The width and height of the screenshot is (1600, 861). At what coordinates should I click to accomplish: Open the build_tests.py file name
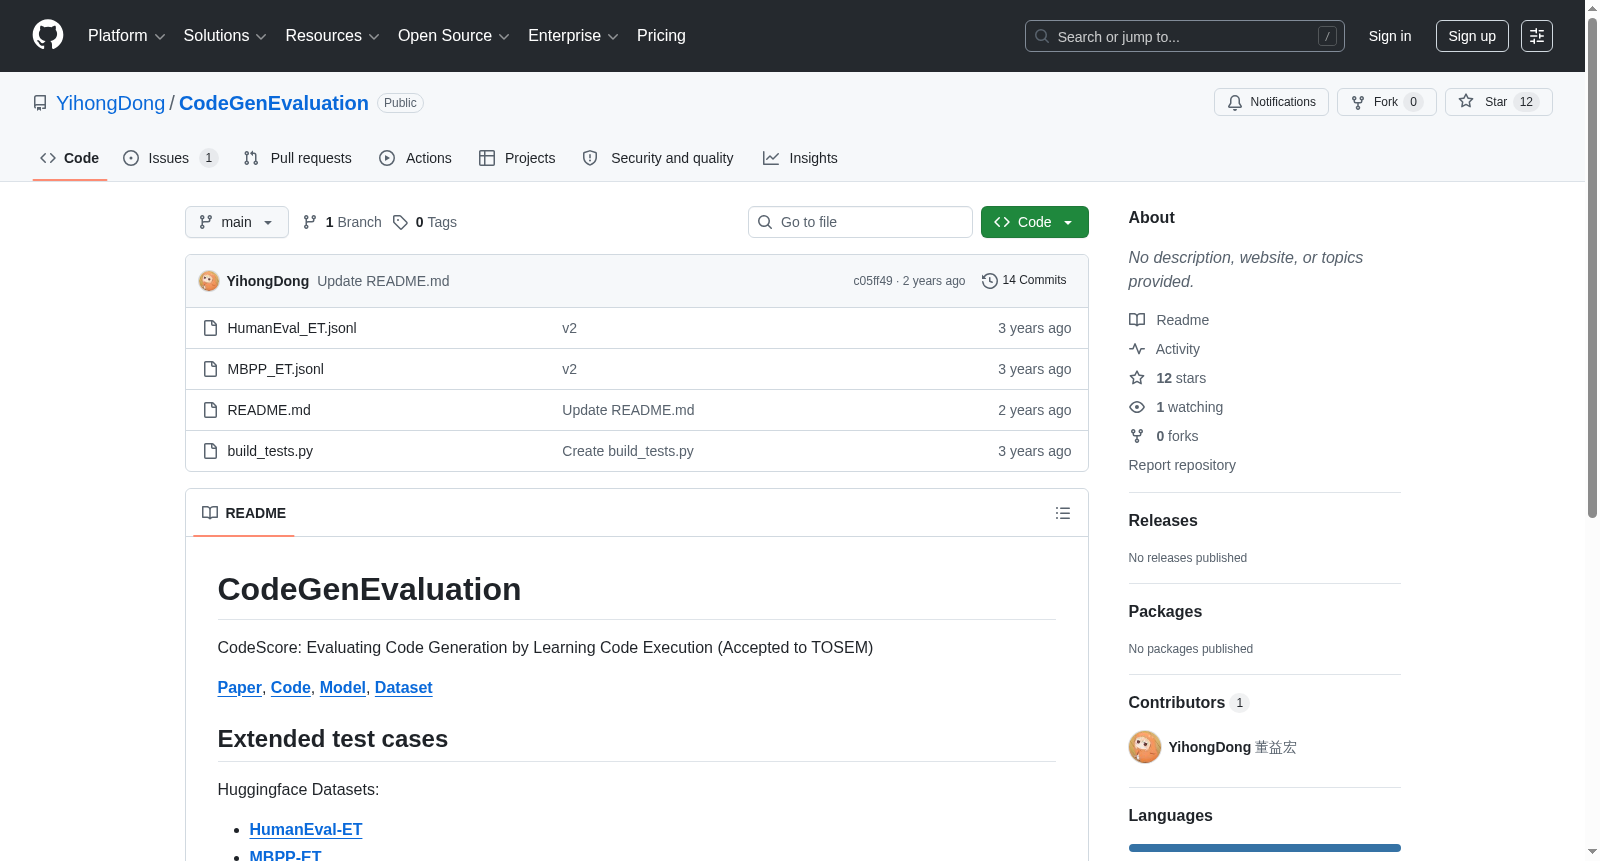click(270, 451)
